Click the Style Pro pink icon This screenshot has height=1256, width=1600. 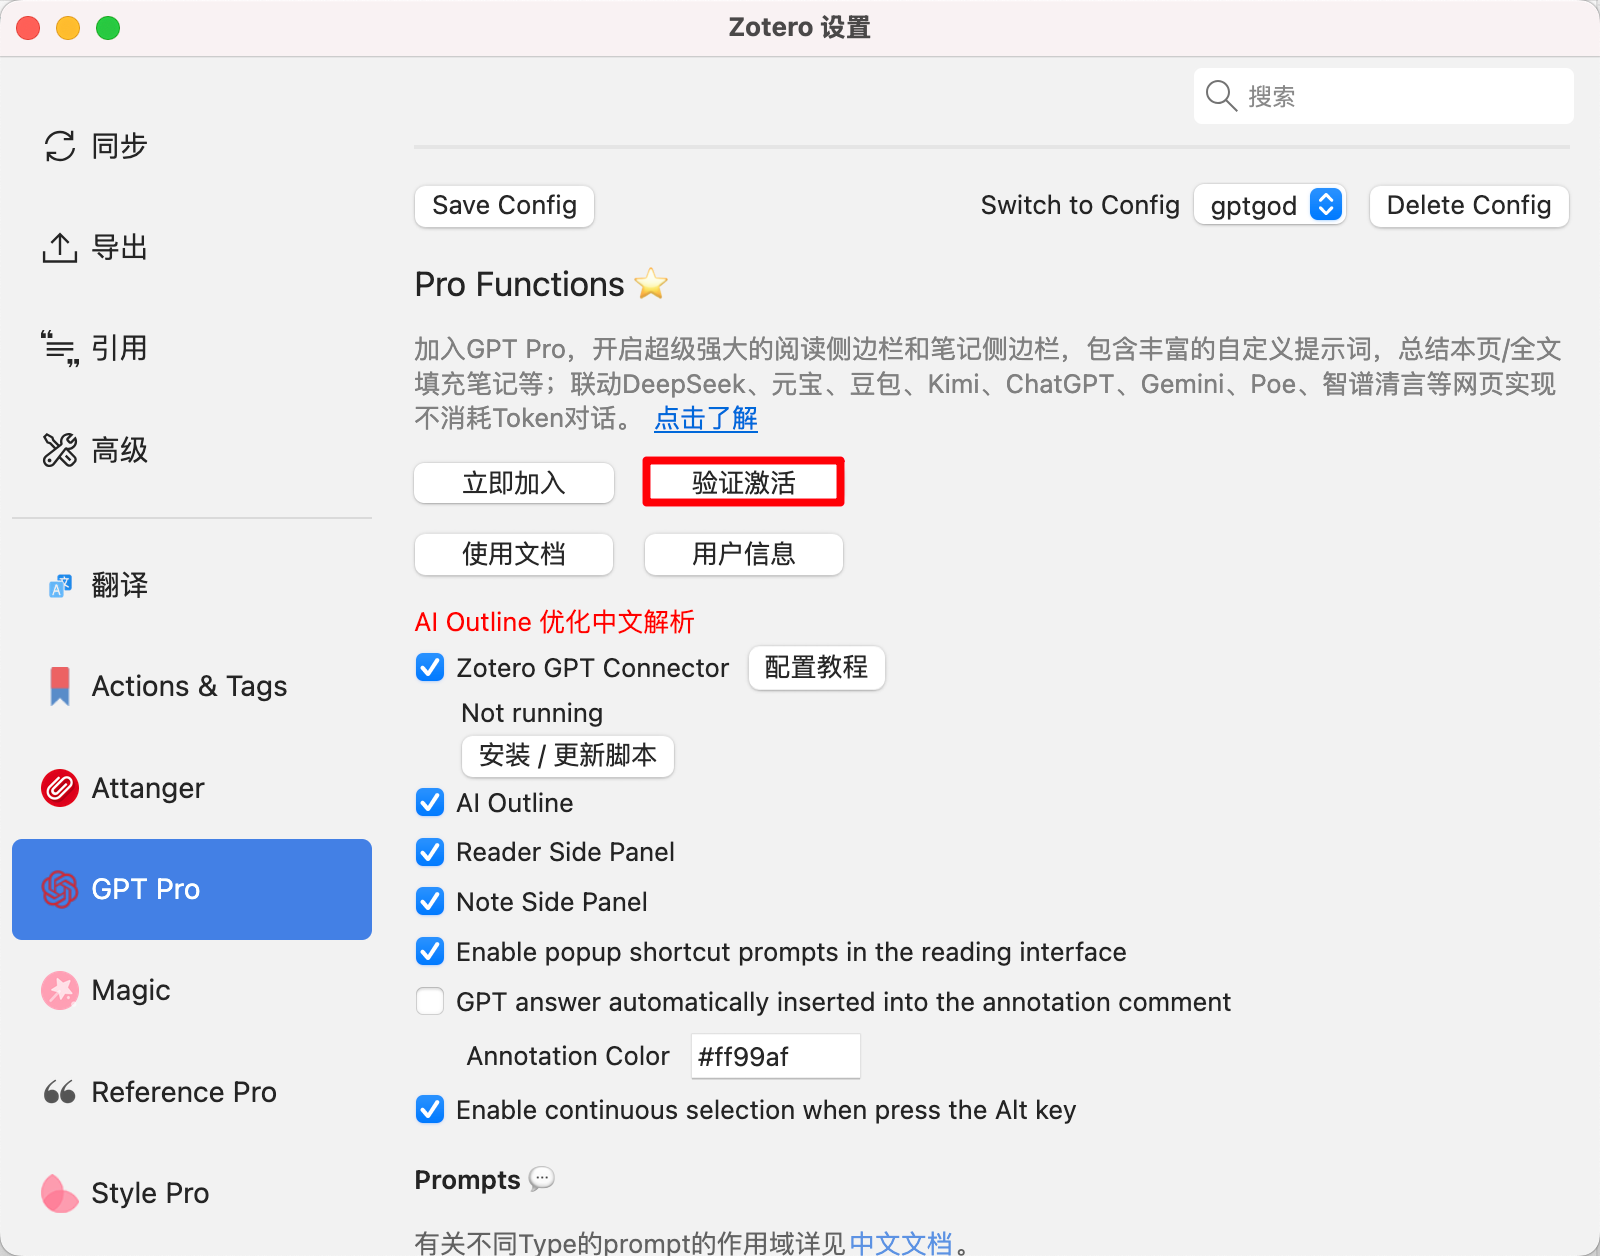point(60,1193)
